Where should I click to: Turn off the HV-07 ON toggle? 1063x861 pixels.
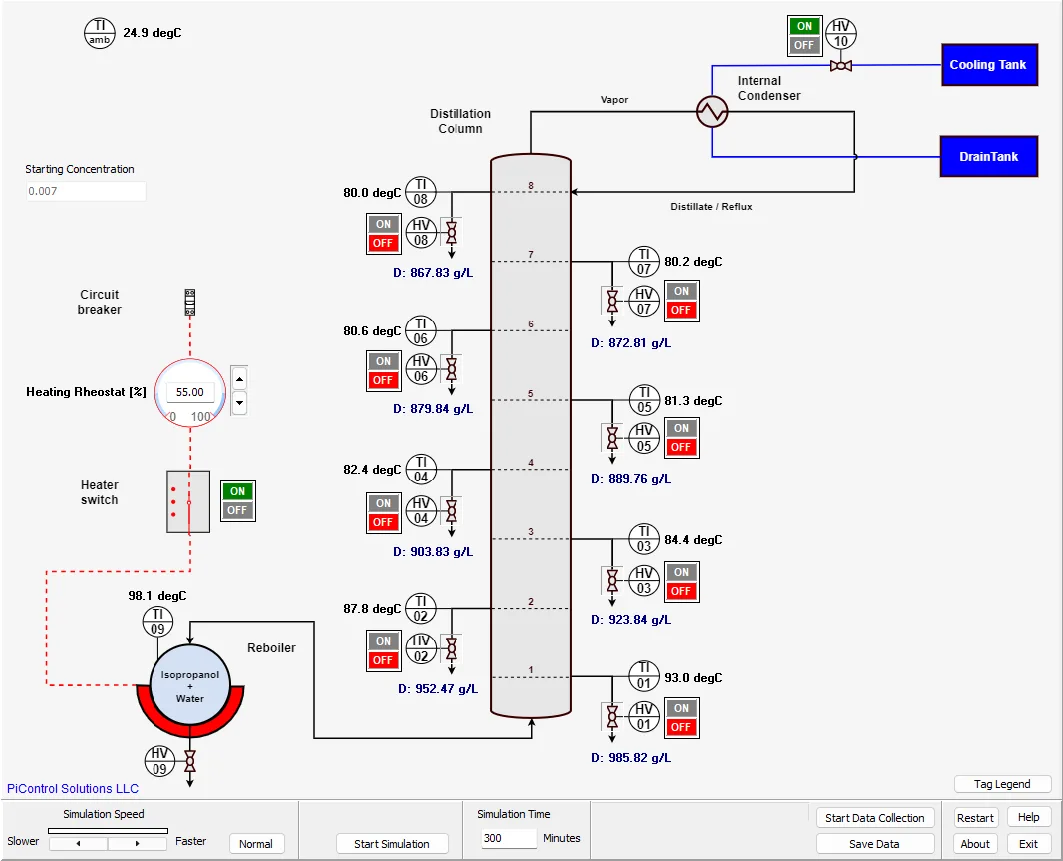click(681, 293)
